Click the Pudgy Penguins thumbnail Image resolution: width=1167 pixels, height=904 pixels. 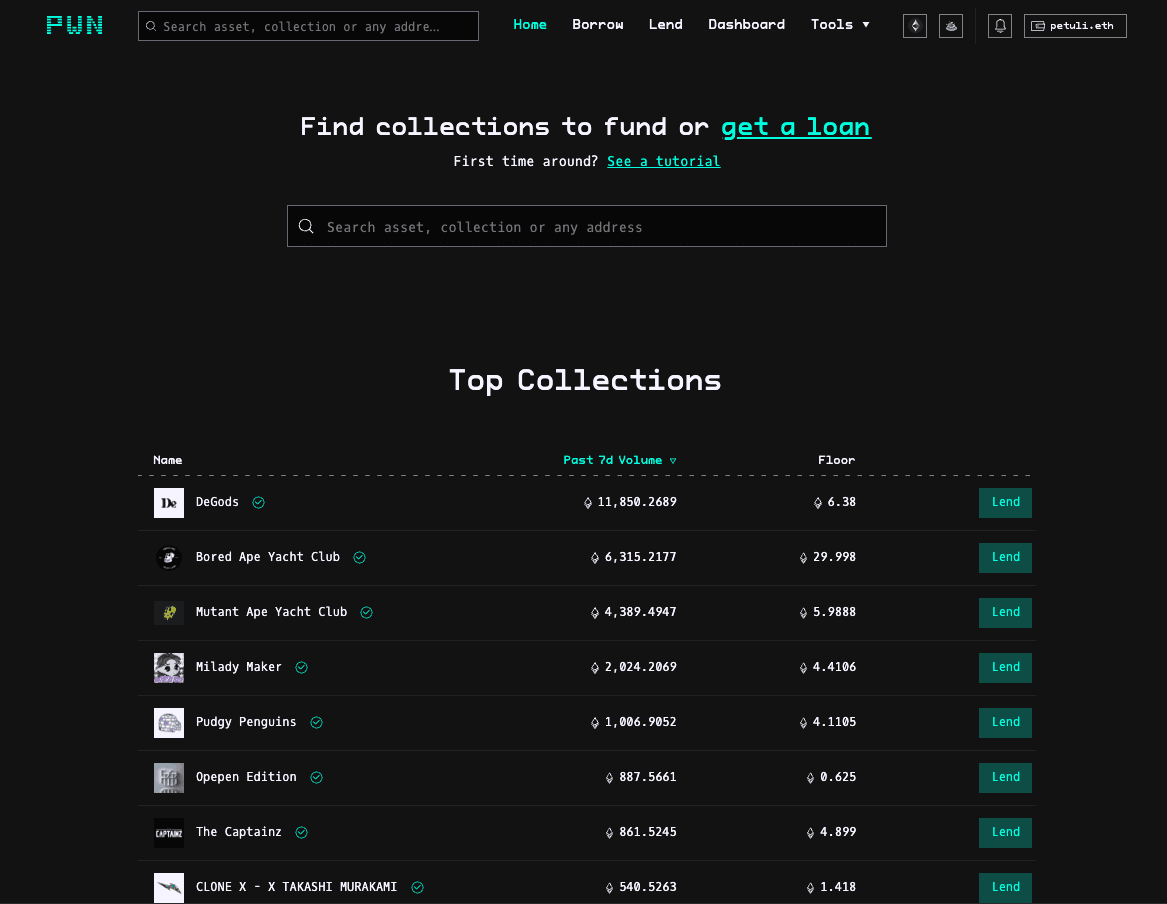[169, 722]
